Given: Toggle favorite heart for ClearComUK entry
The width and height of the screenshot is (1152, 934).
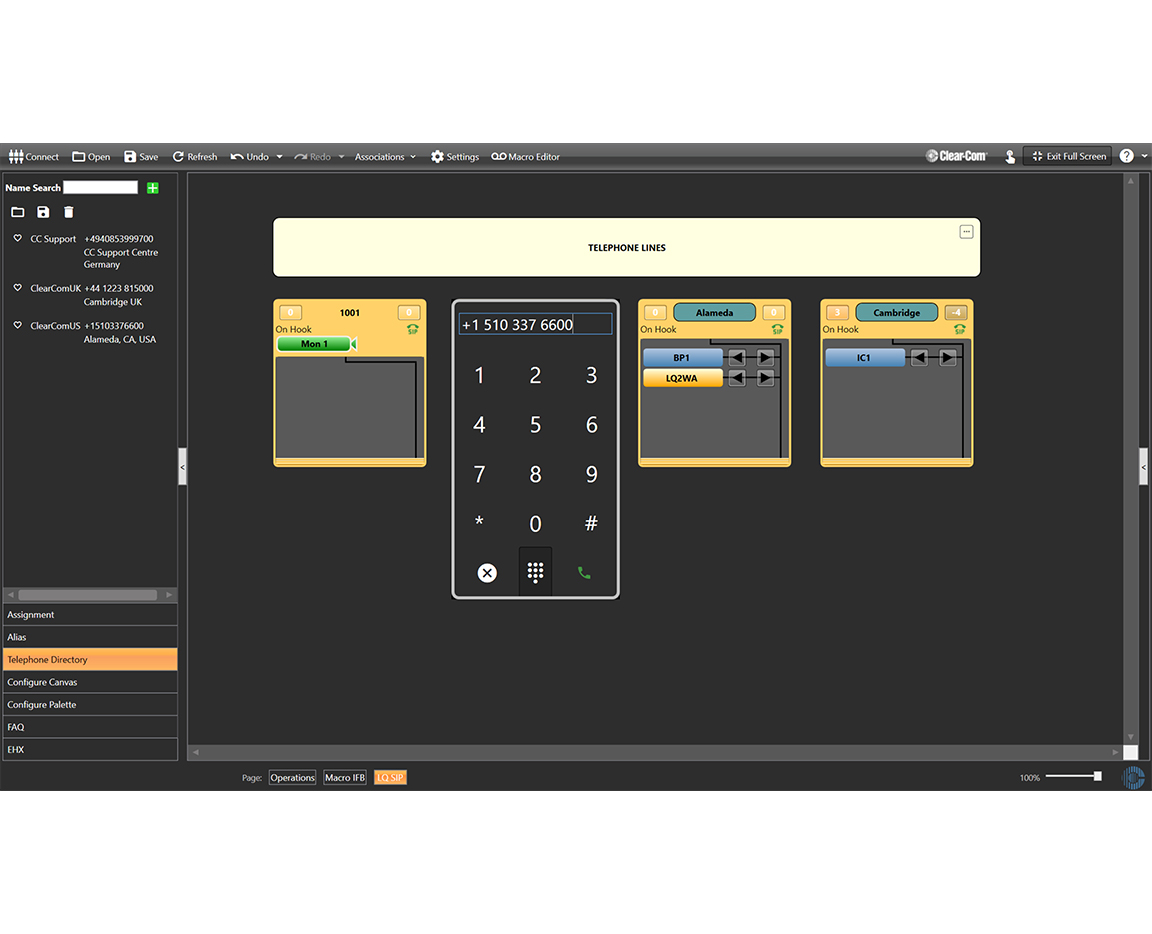Looking at the screenshot, I should point(18,288).
